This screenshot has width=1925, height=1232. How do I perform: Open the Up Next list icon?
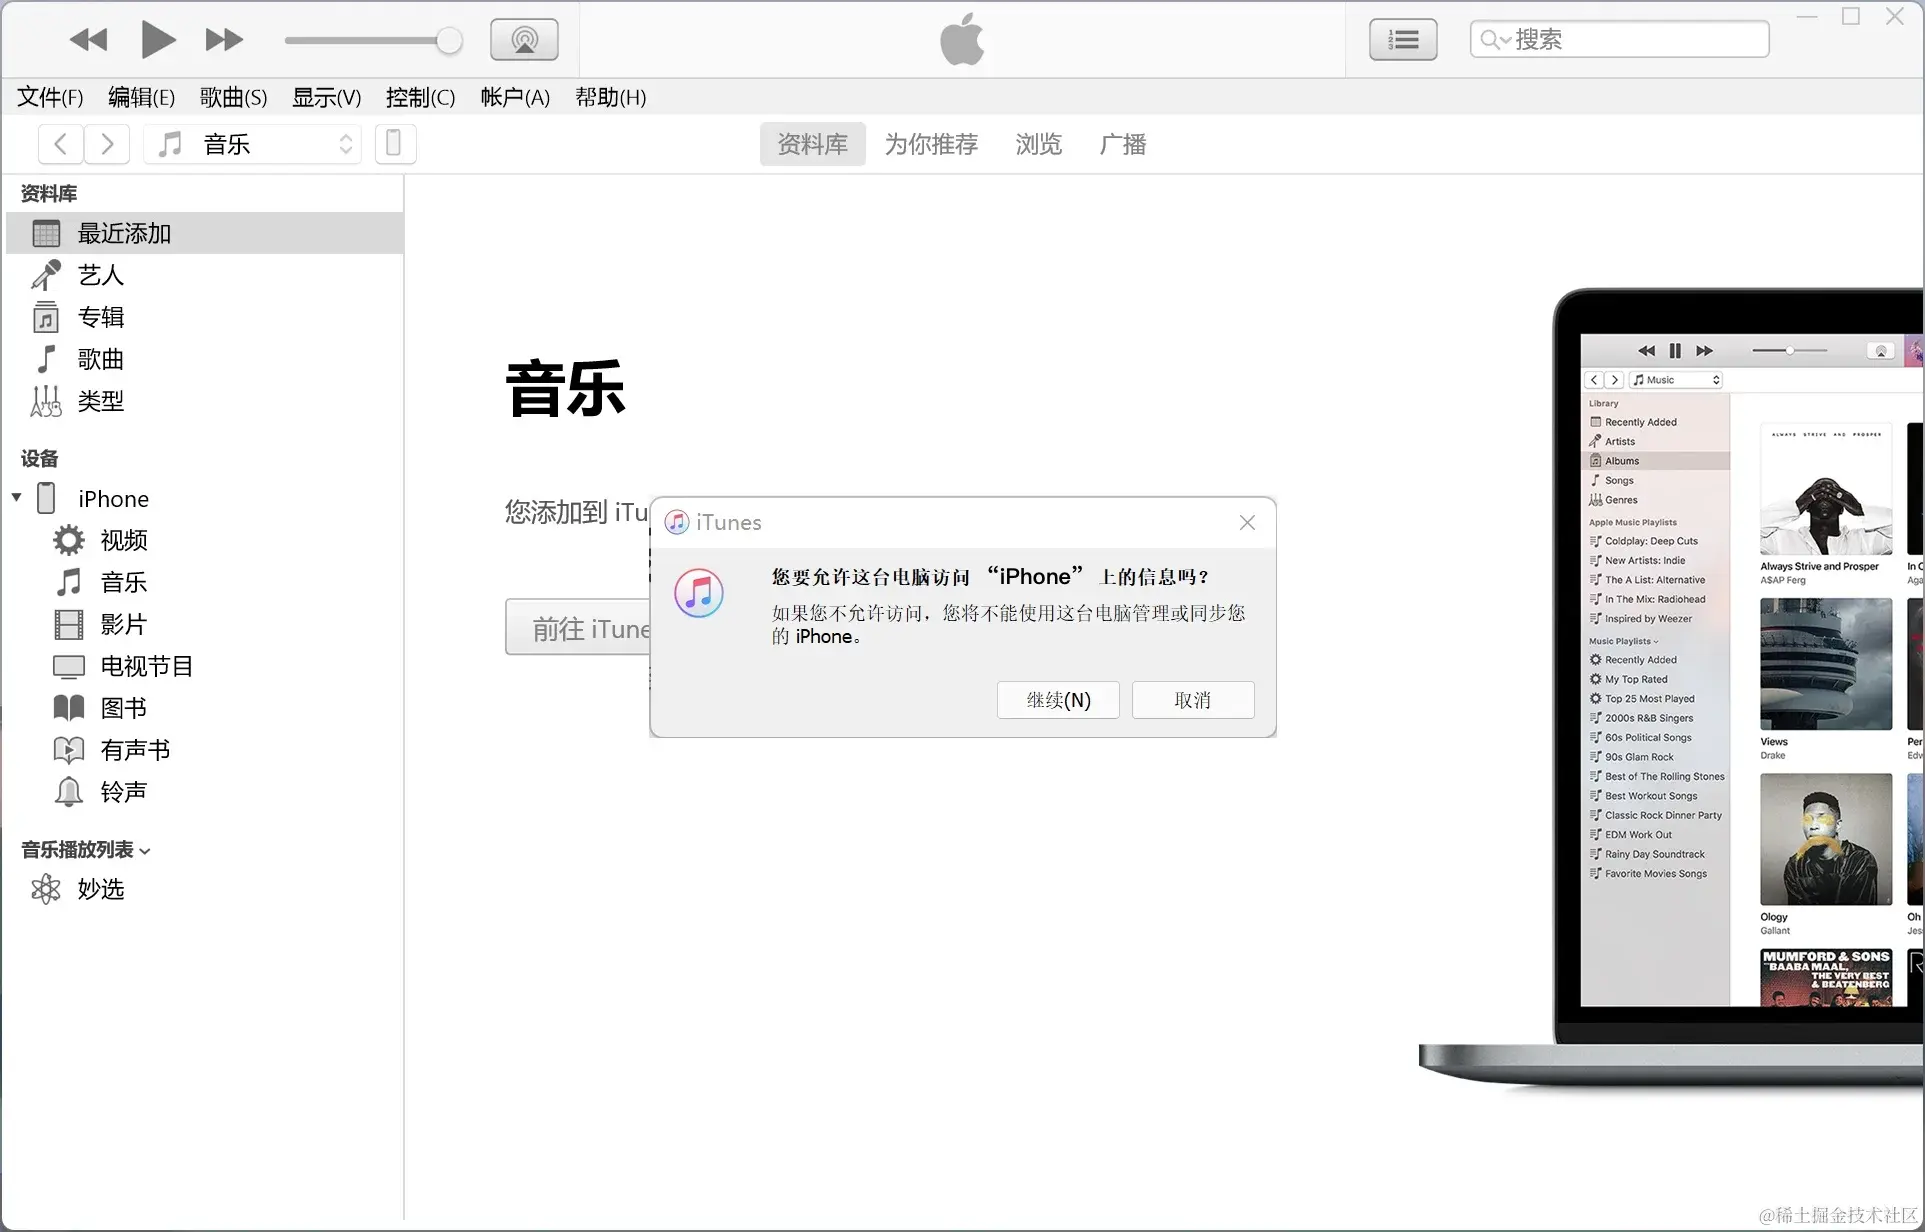pyautogui.click(x=1403, y=40)
